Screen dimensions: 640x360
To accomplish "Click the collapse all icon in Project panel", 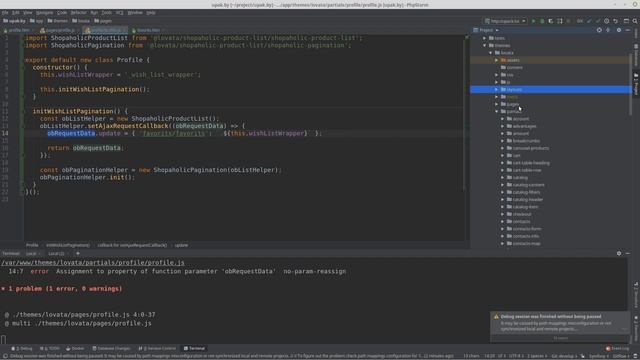I will (608, 30).
